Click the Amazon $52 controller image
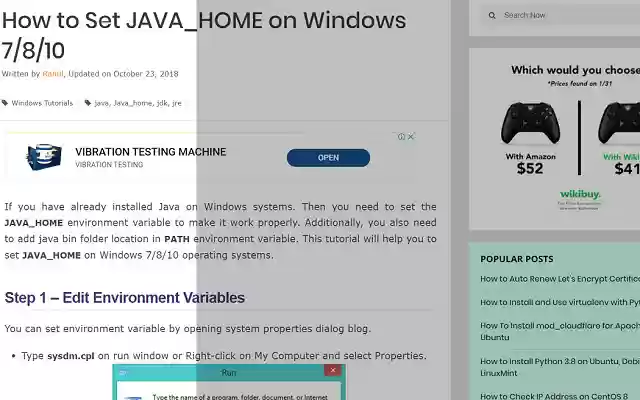Image resolution: width=640 pixels, height=400 pixels. click(530, 123)
